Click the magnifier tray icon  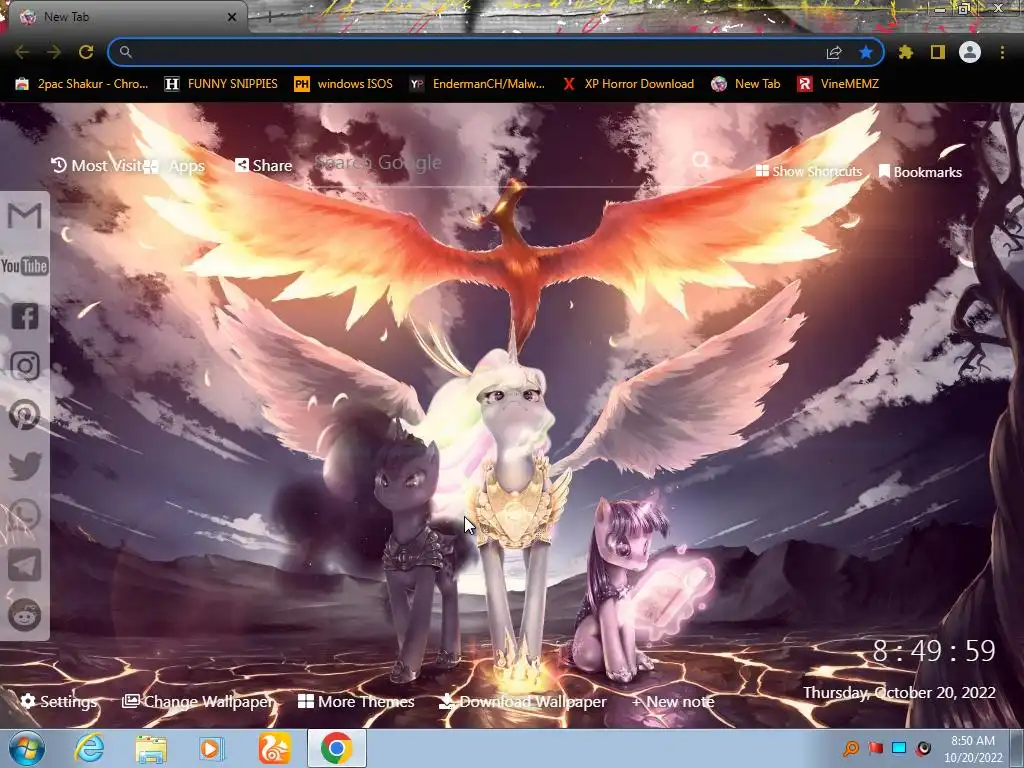851,748
